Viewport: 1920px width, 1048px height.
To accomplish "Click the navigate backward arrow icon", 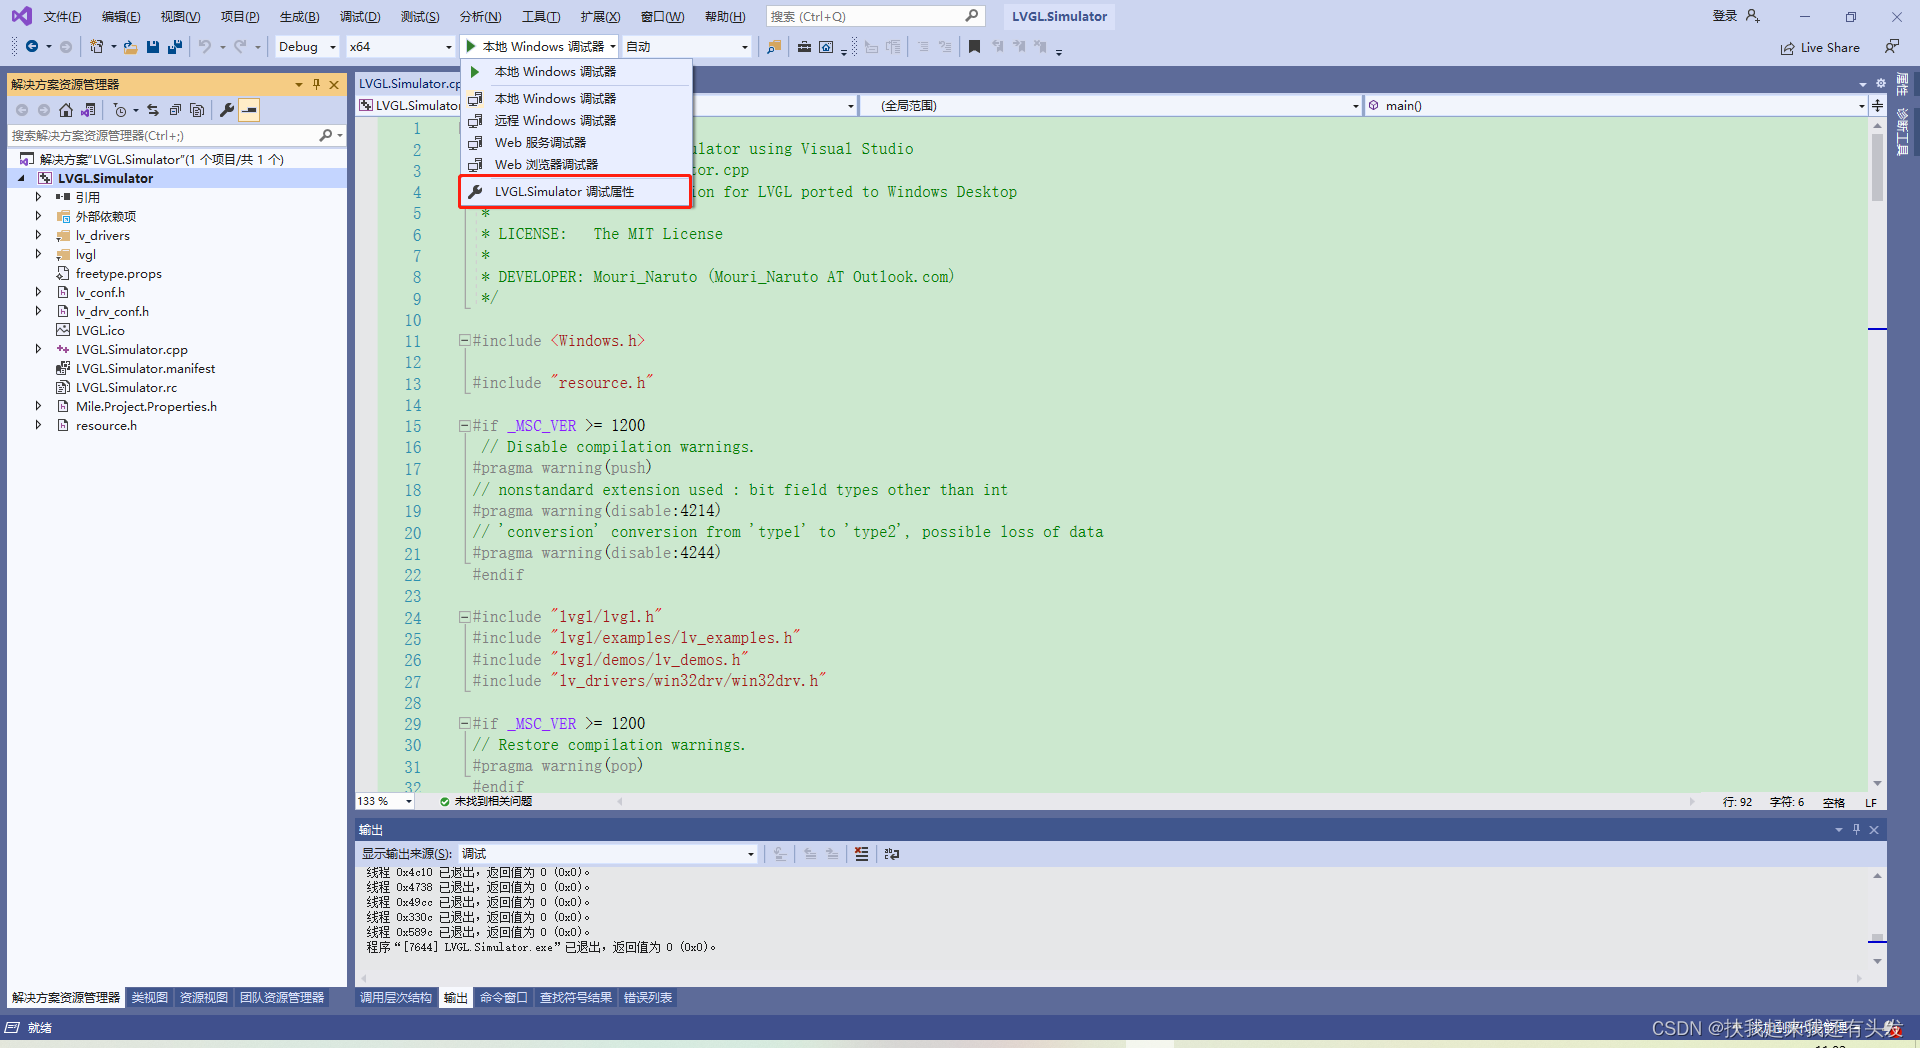I will click(x=32, y=46).
